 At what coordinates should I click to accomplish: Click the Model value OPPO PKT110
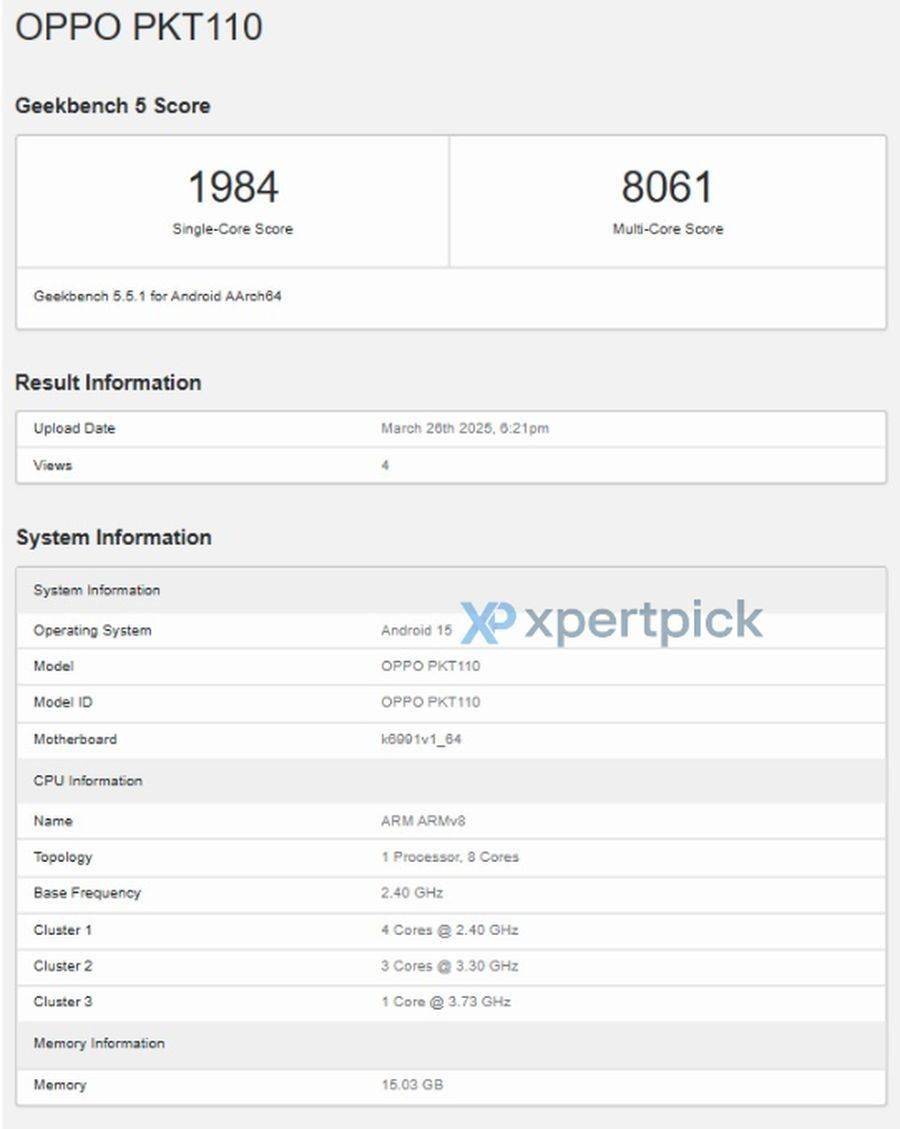point(431,666)
